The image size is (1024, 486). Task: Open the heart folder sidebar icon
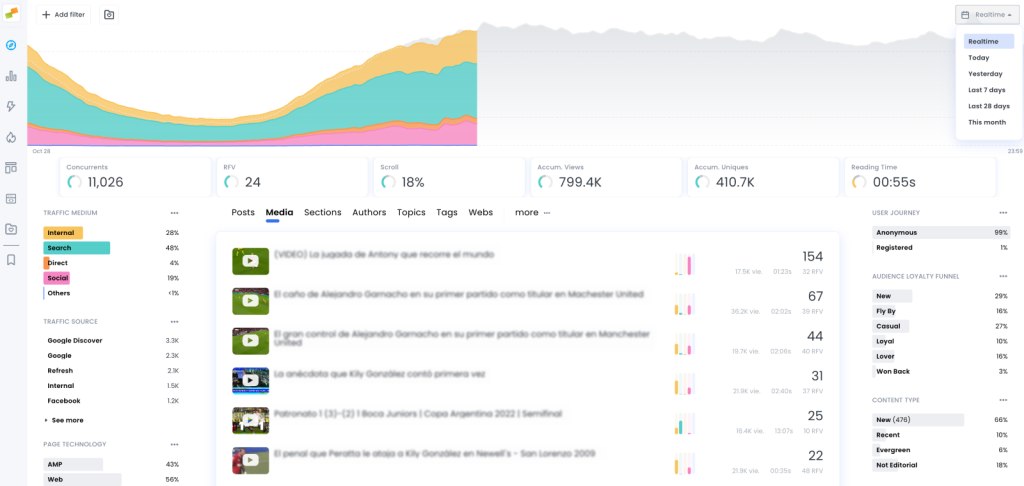click(x=10, y=229)
